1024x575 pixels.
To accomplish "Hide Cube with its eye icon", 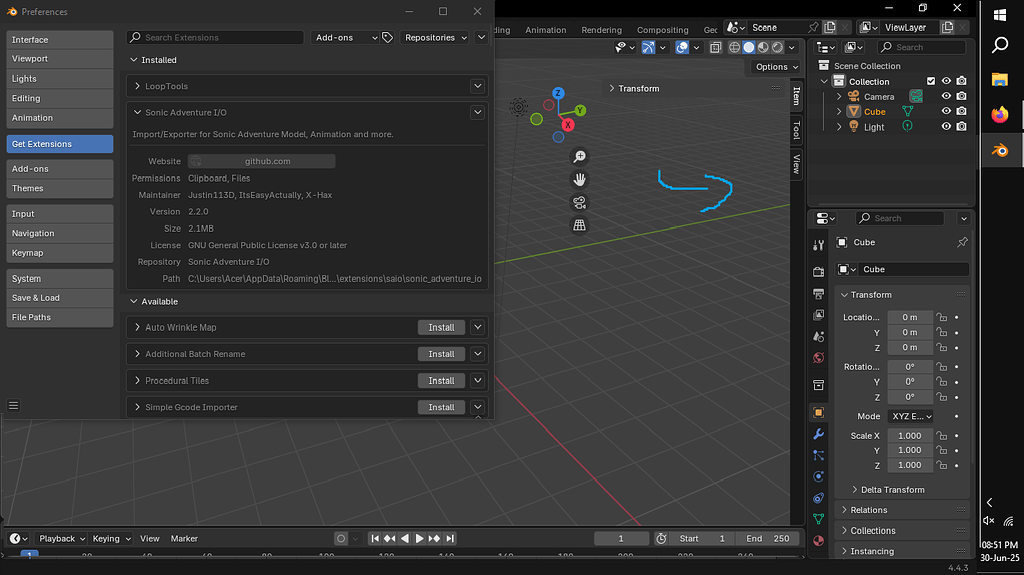I will (x=946, y=111).
